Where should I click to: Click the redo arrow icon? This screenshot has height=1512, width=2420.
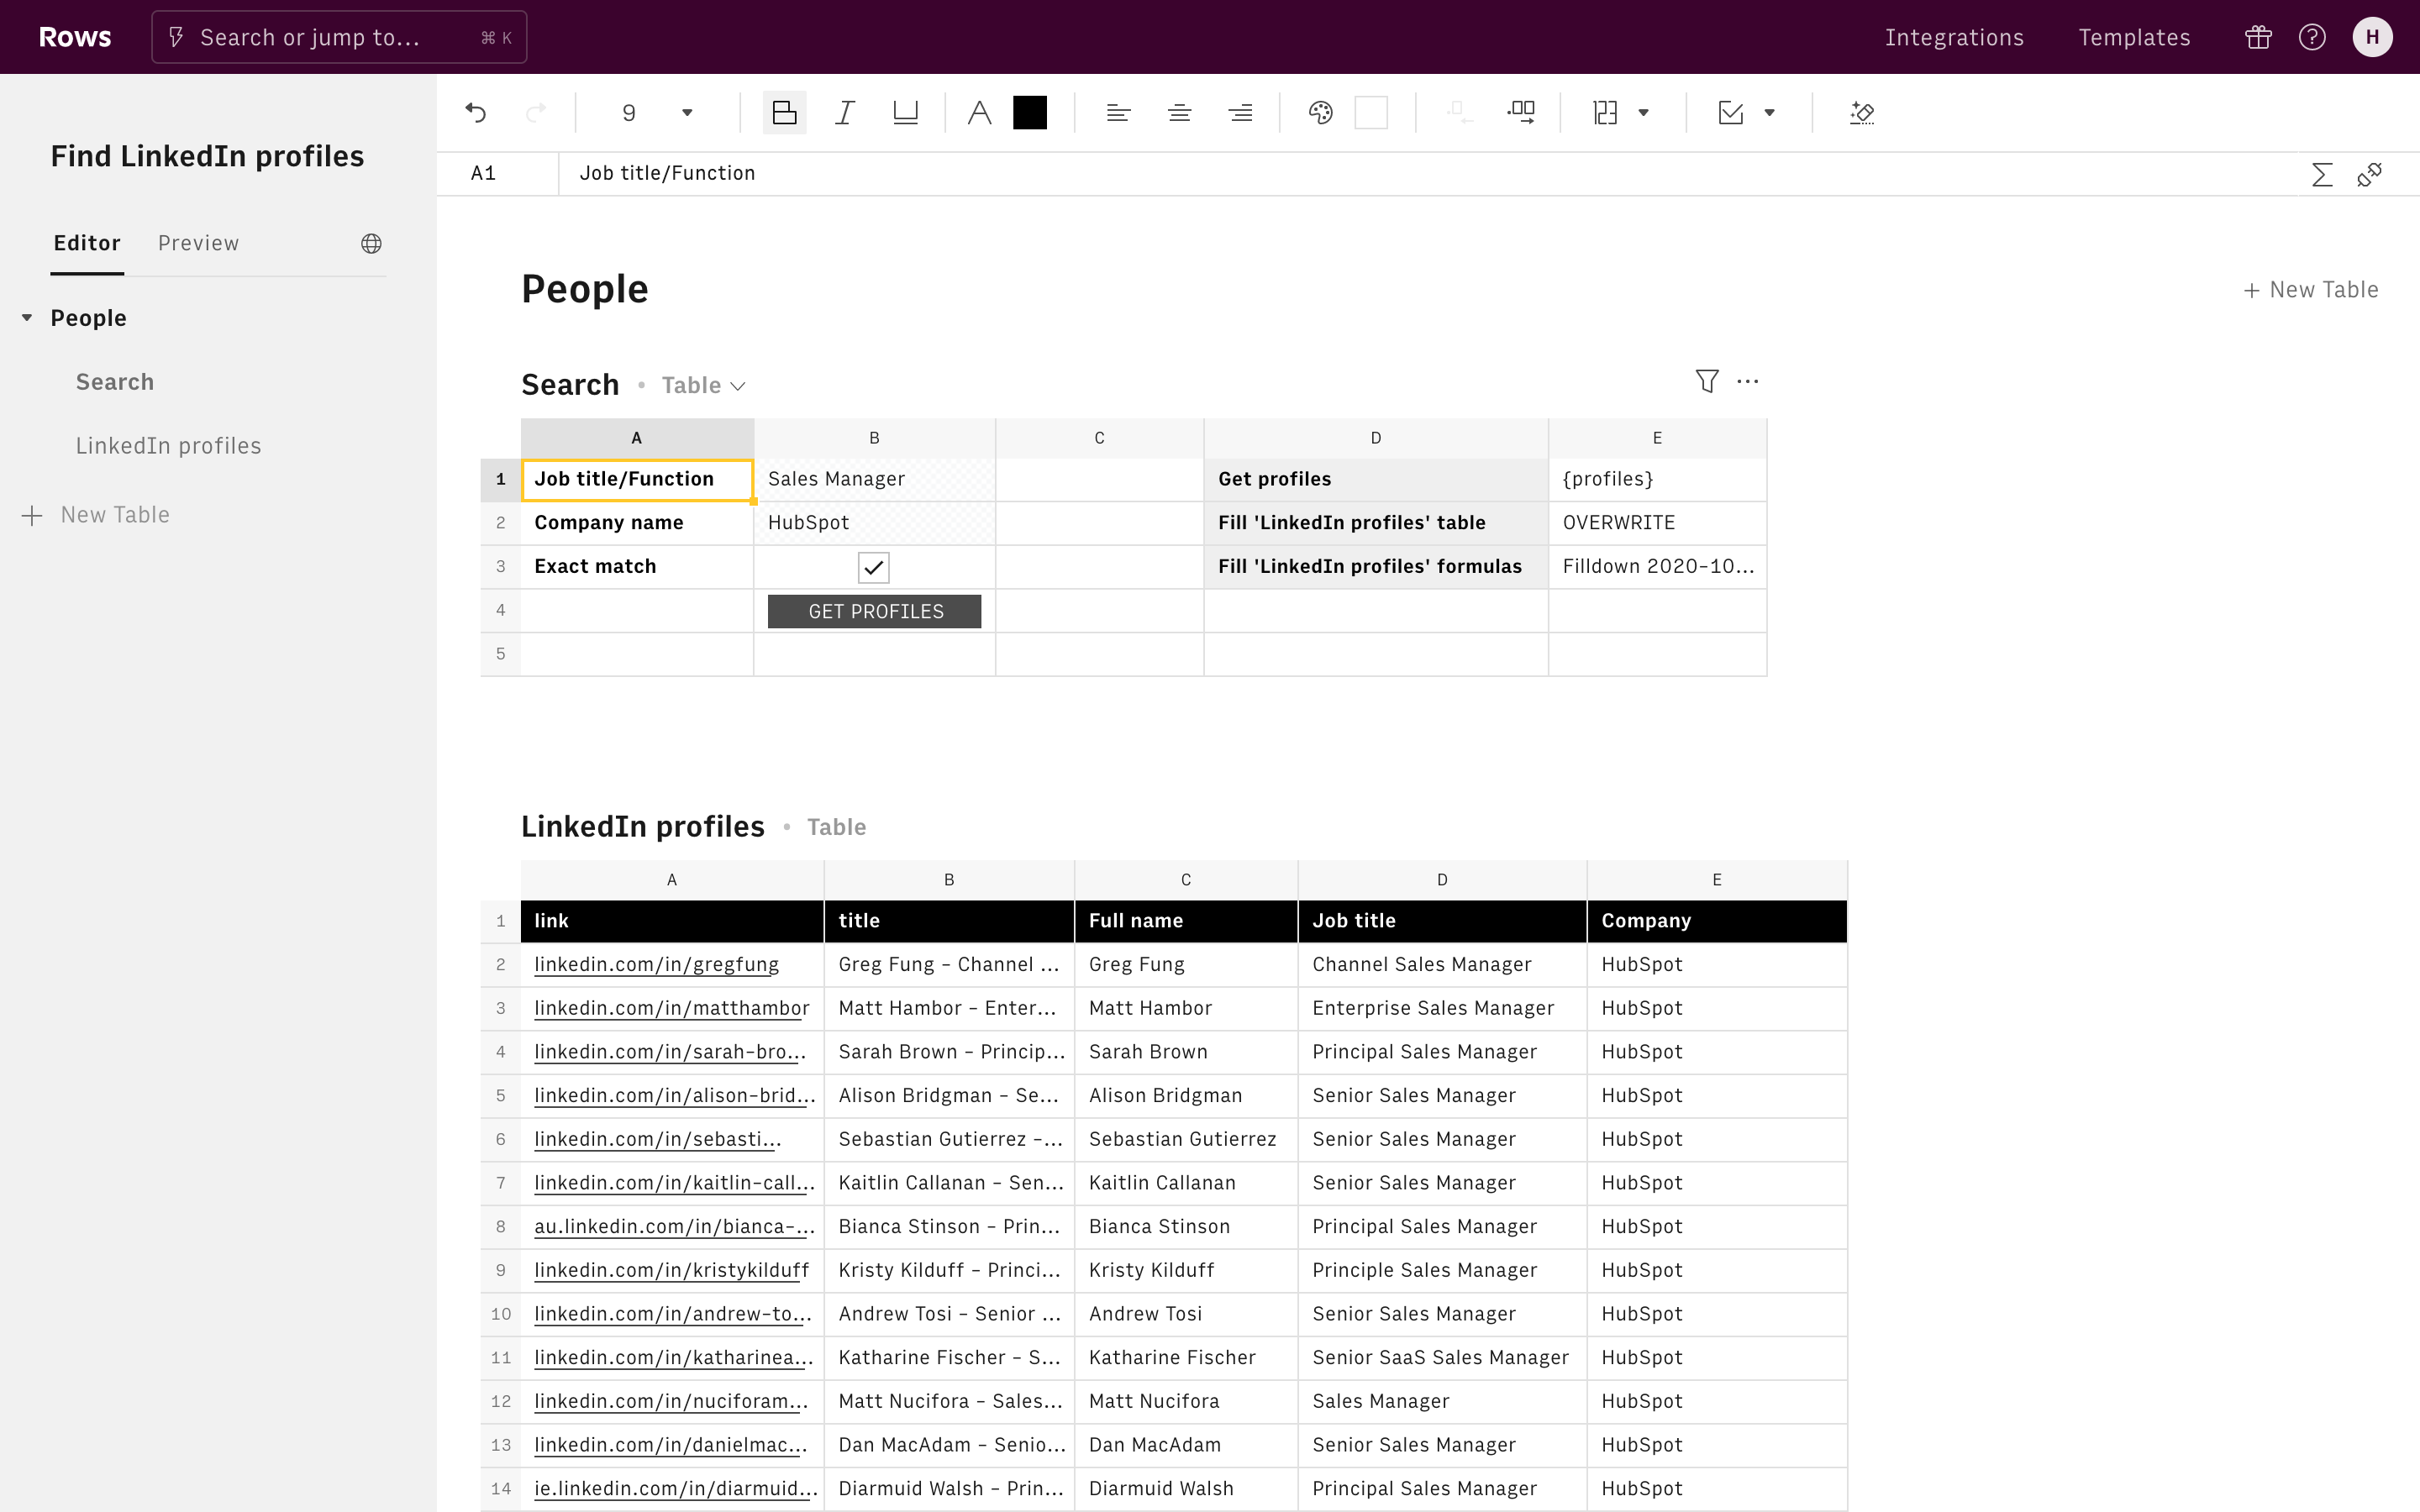(536, 113)
